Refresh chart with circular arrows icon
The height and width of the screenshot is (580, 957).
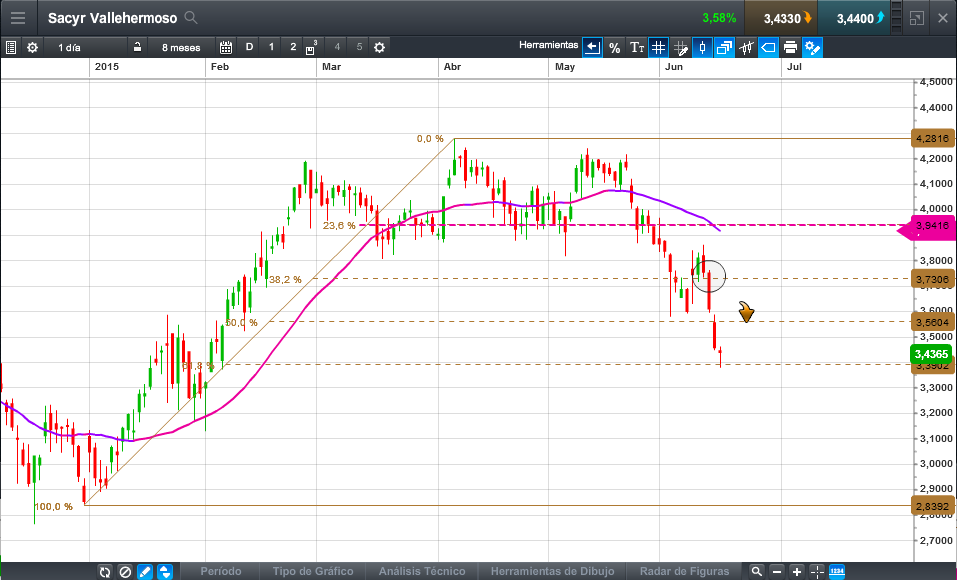tap(105, 571)
